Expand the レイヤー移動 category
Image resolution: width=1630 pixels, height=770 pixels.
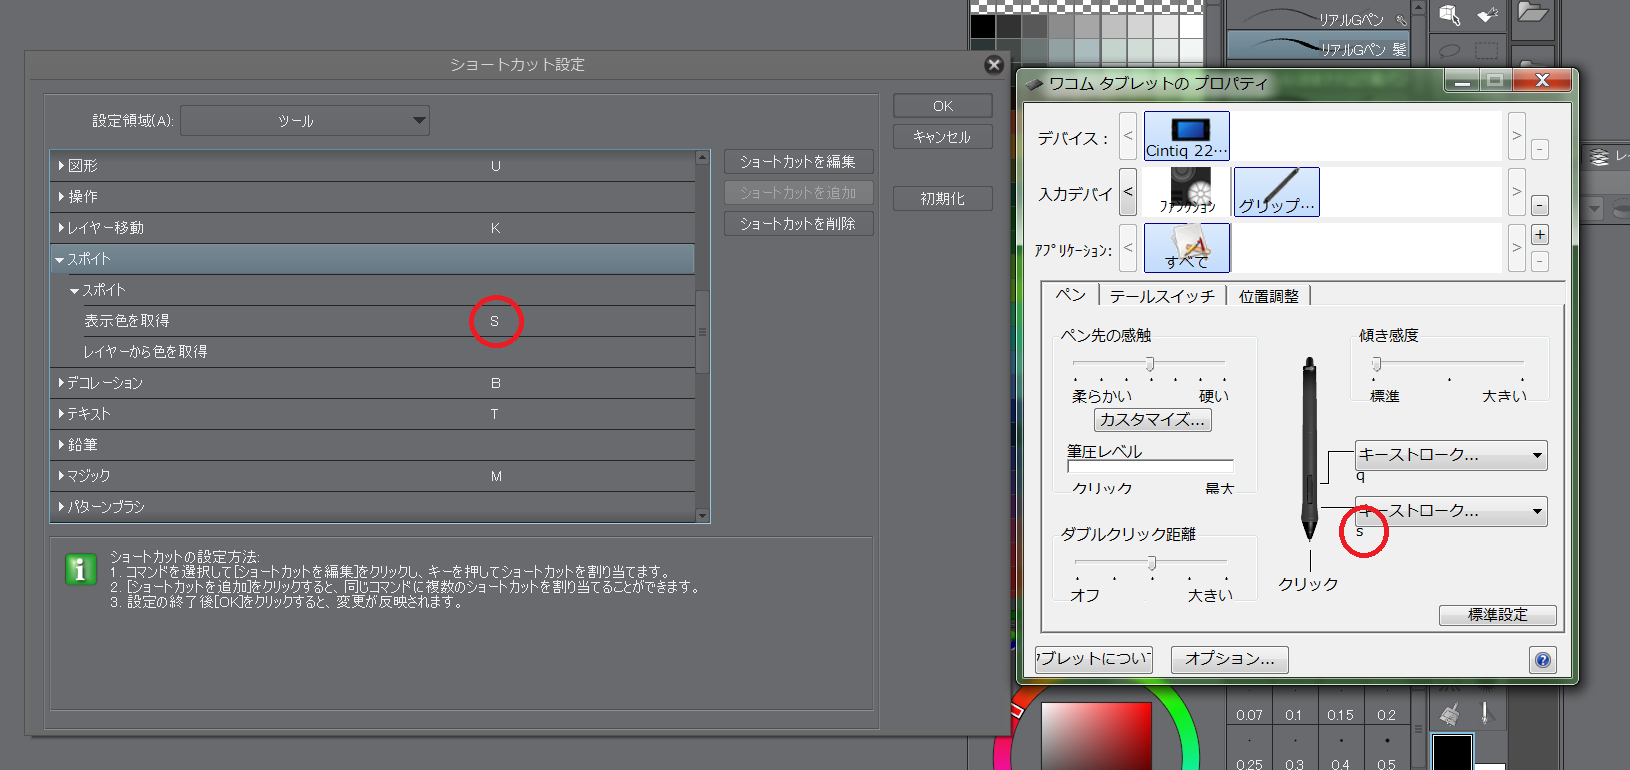click(61, 228)
